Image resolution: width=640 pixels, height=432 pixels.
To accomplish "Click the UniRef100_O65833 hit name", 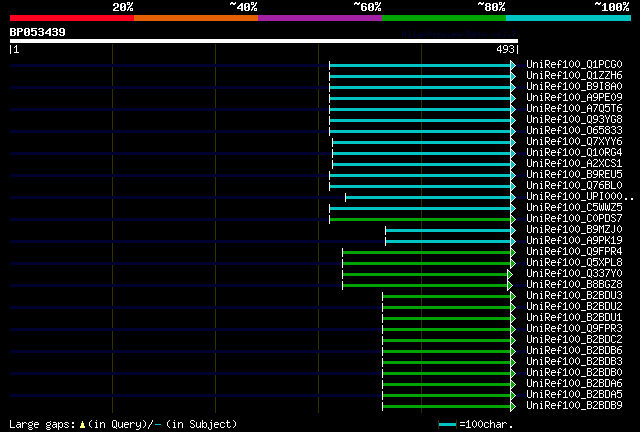I will point(574,131).
